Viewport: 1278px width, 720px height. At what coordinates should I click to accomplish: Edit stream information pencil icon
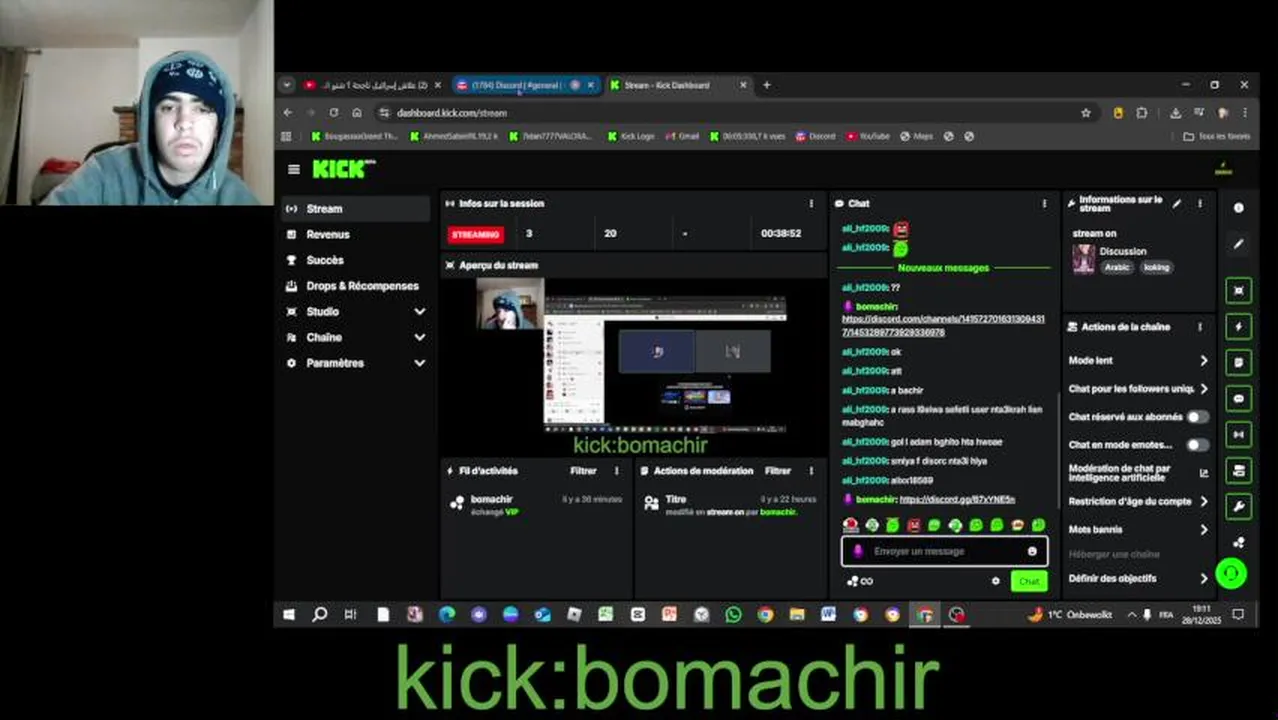pos(1177,204)
